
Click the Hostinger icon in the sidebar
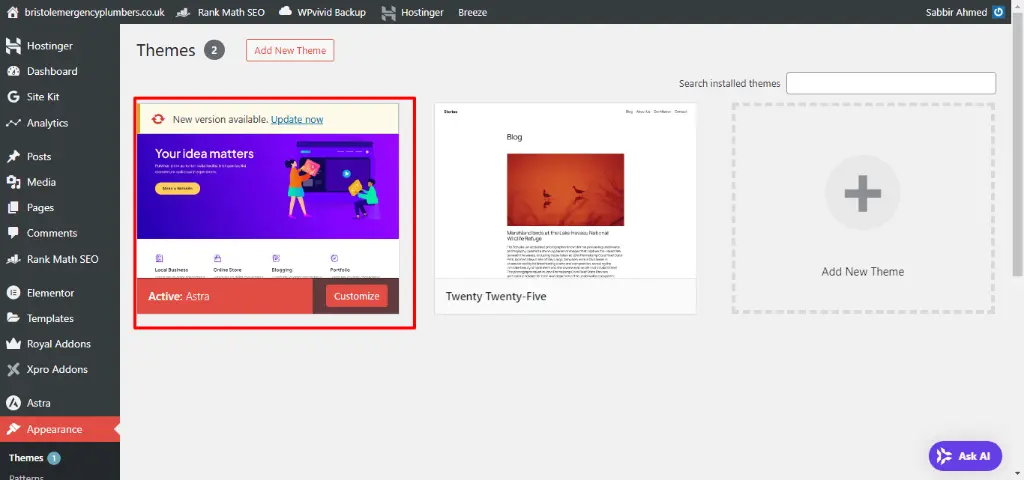[x=13, y=46]
